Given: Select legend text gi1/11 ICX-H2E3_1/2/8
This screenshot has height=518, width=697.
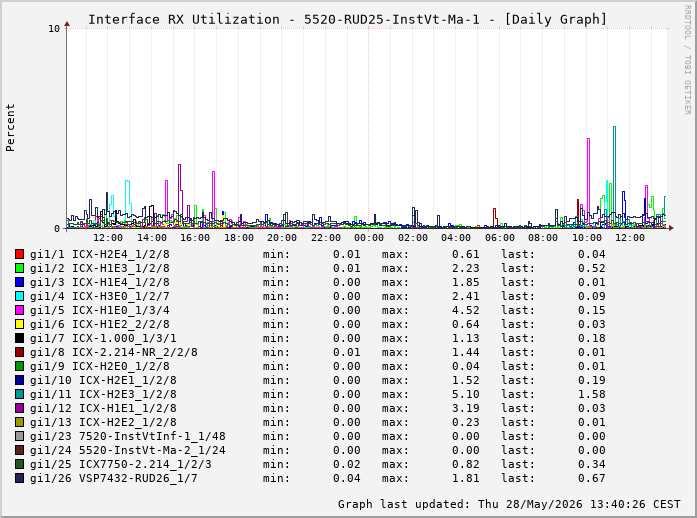Looking at the screenshot, I should point(103,394).
